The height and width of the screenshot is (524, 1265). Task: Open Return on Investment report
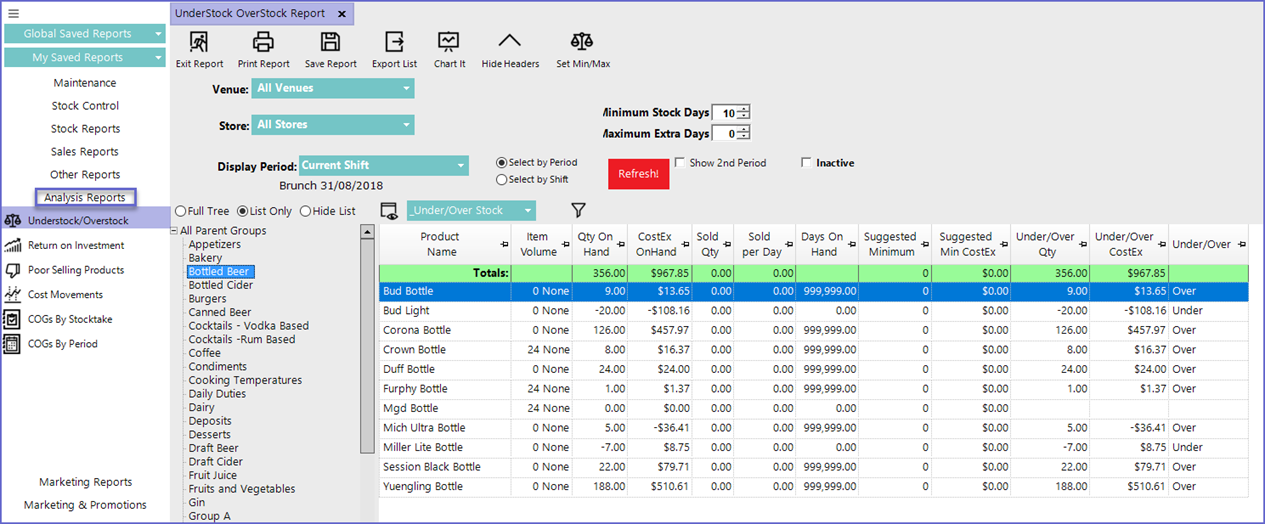click(x=76, y=246)
